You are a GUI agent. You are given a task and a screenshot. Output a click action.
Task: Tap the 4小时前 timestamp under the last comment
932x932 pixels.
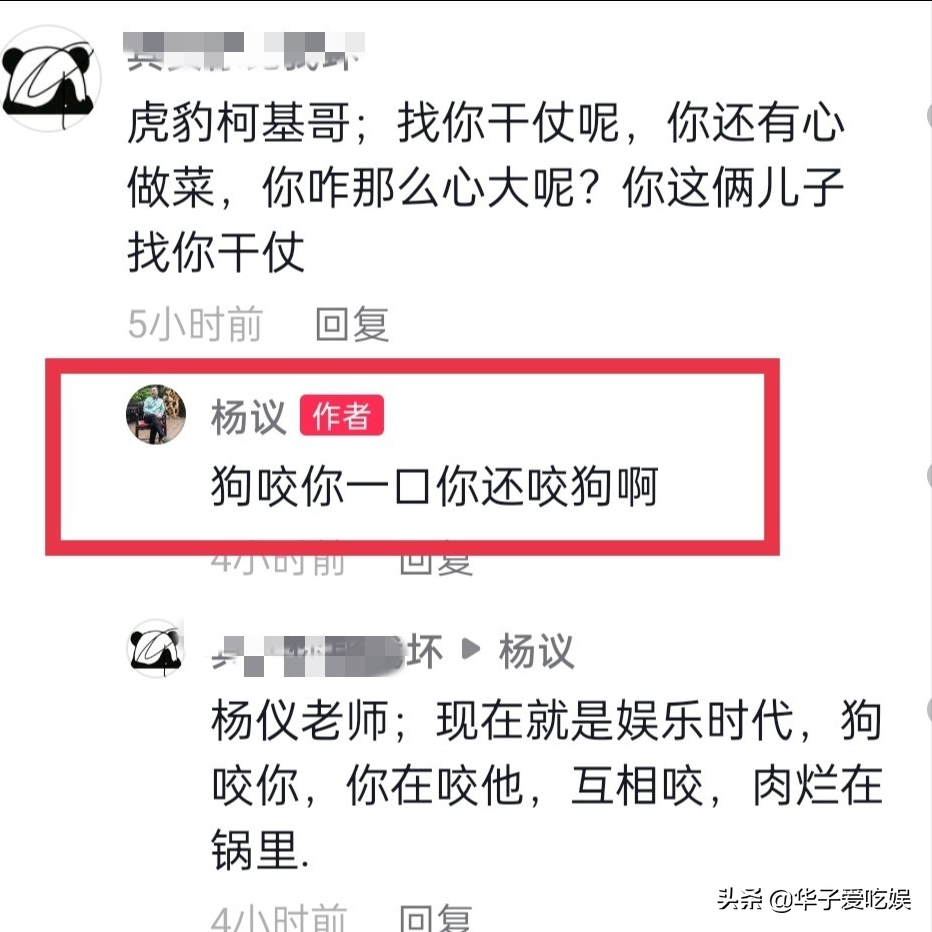(x=278, y=918)
